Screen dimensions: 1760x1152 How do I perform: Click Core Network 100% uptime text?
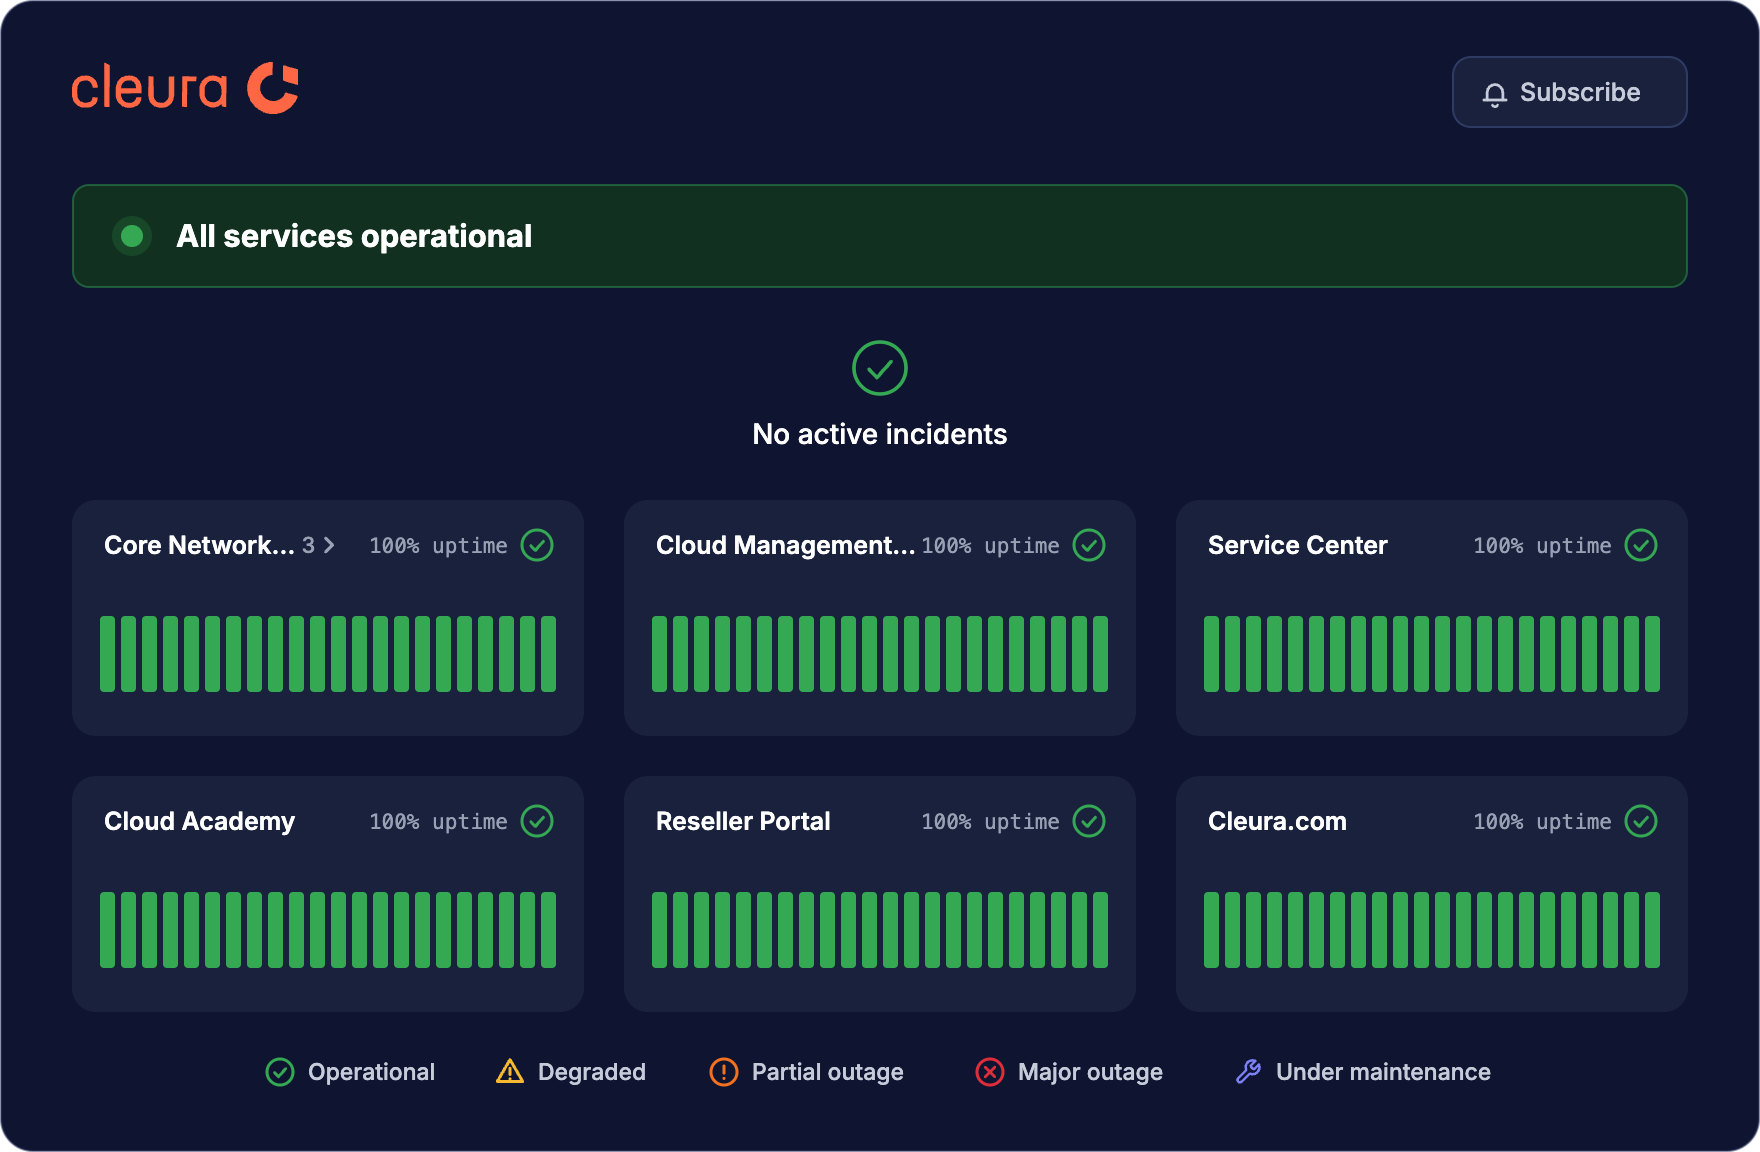pos(438,545)
